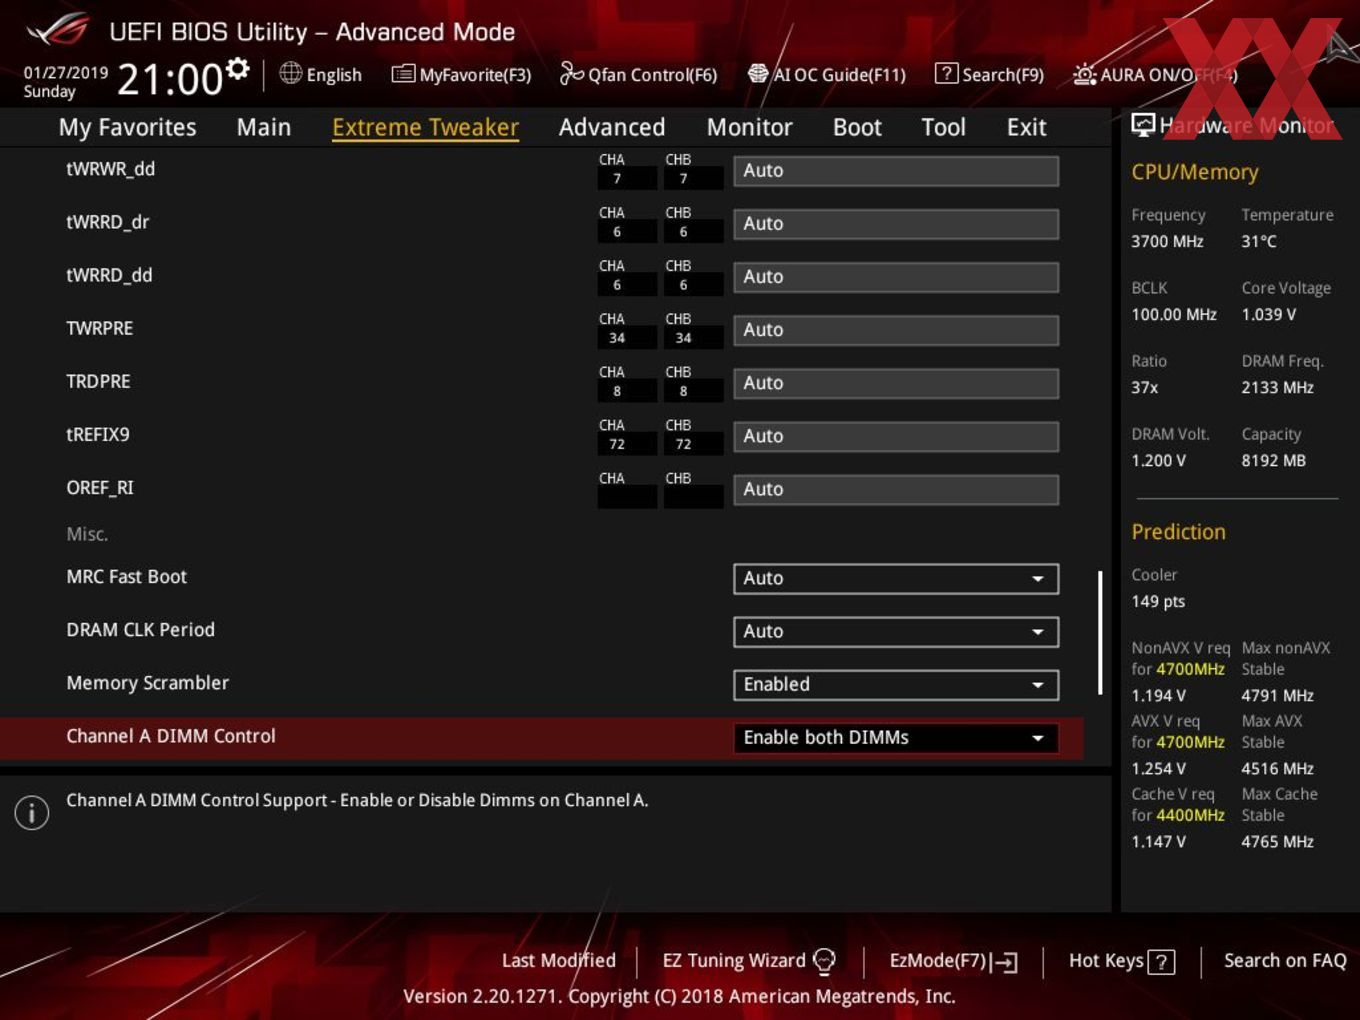
Task: Switch to EzMode(F7)
Action: (954, 961)
